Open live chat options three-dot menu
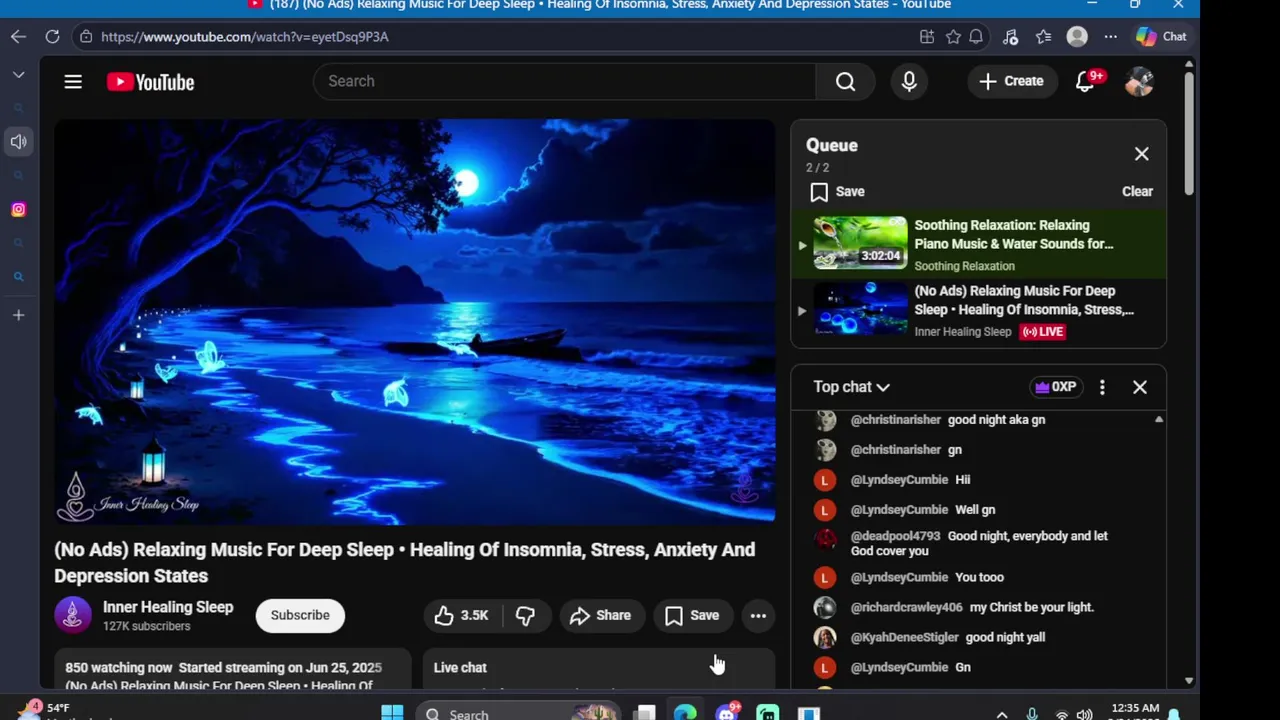The height and width of the screenshot is (720, 1280). click(x=1102, y=387)
